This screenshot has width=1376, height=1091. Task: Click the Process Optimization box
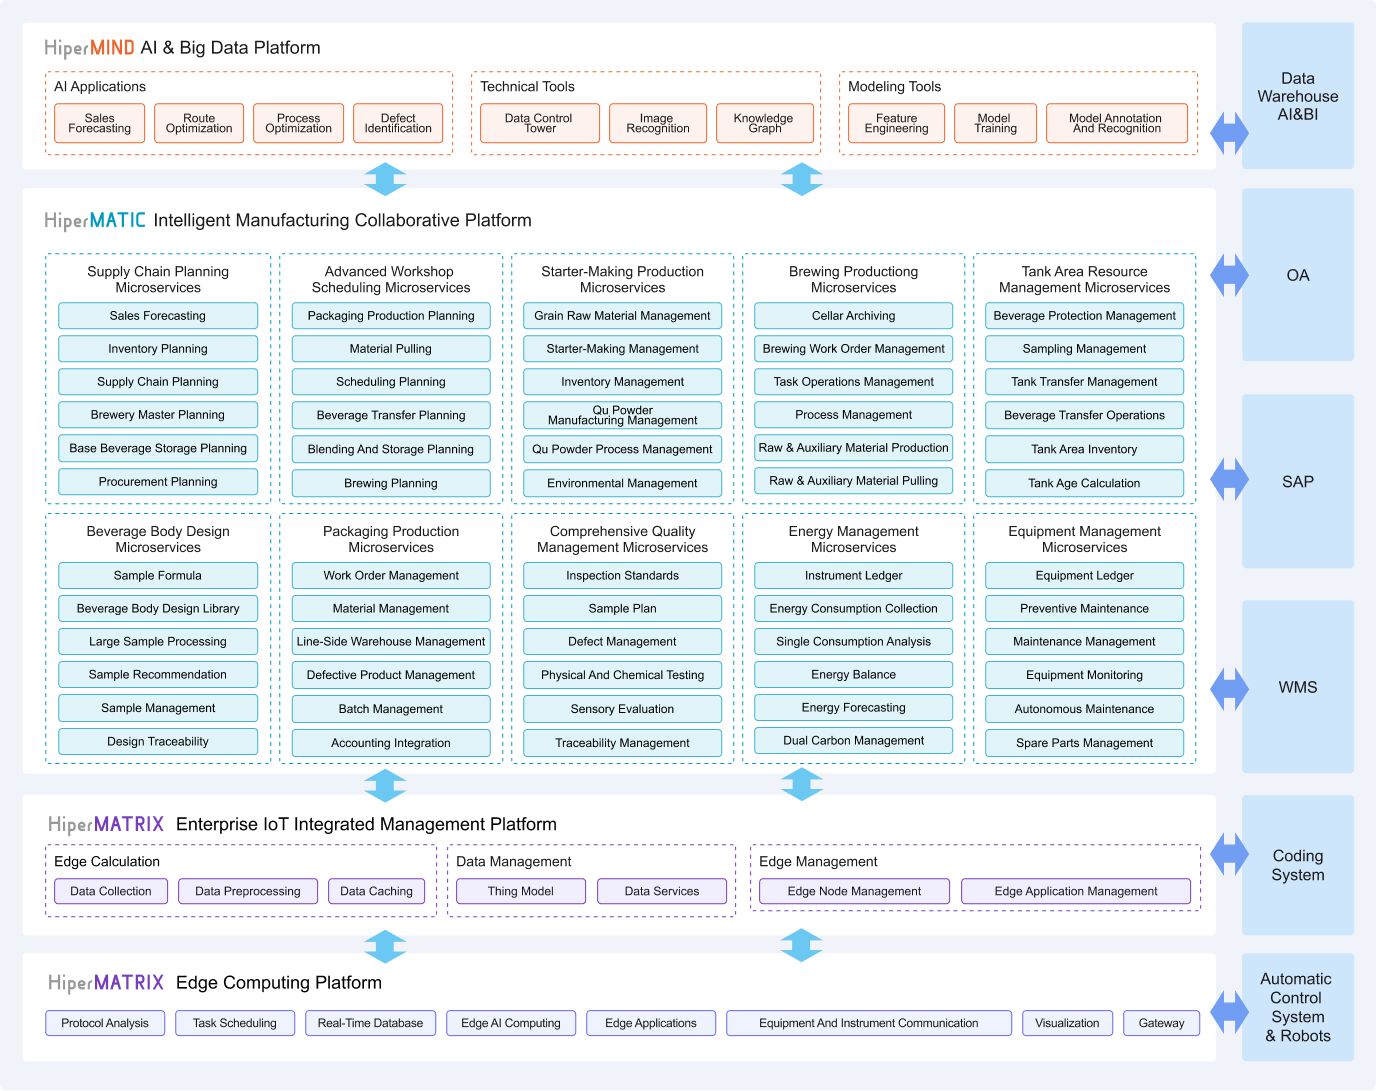click(x=298, y=123)
